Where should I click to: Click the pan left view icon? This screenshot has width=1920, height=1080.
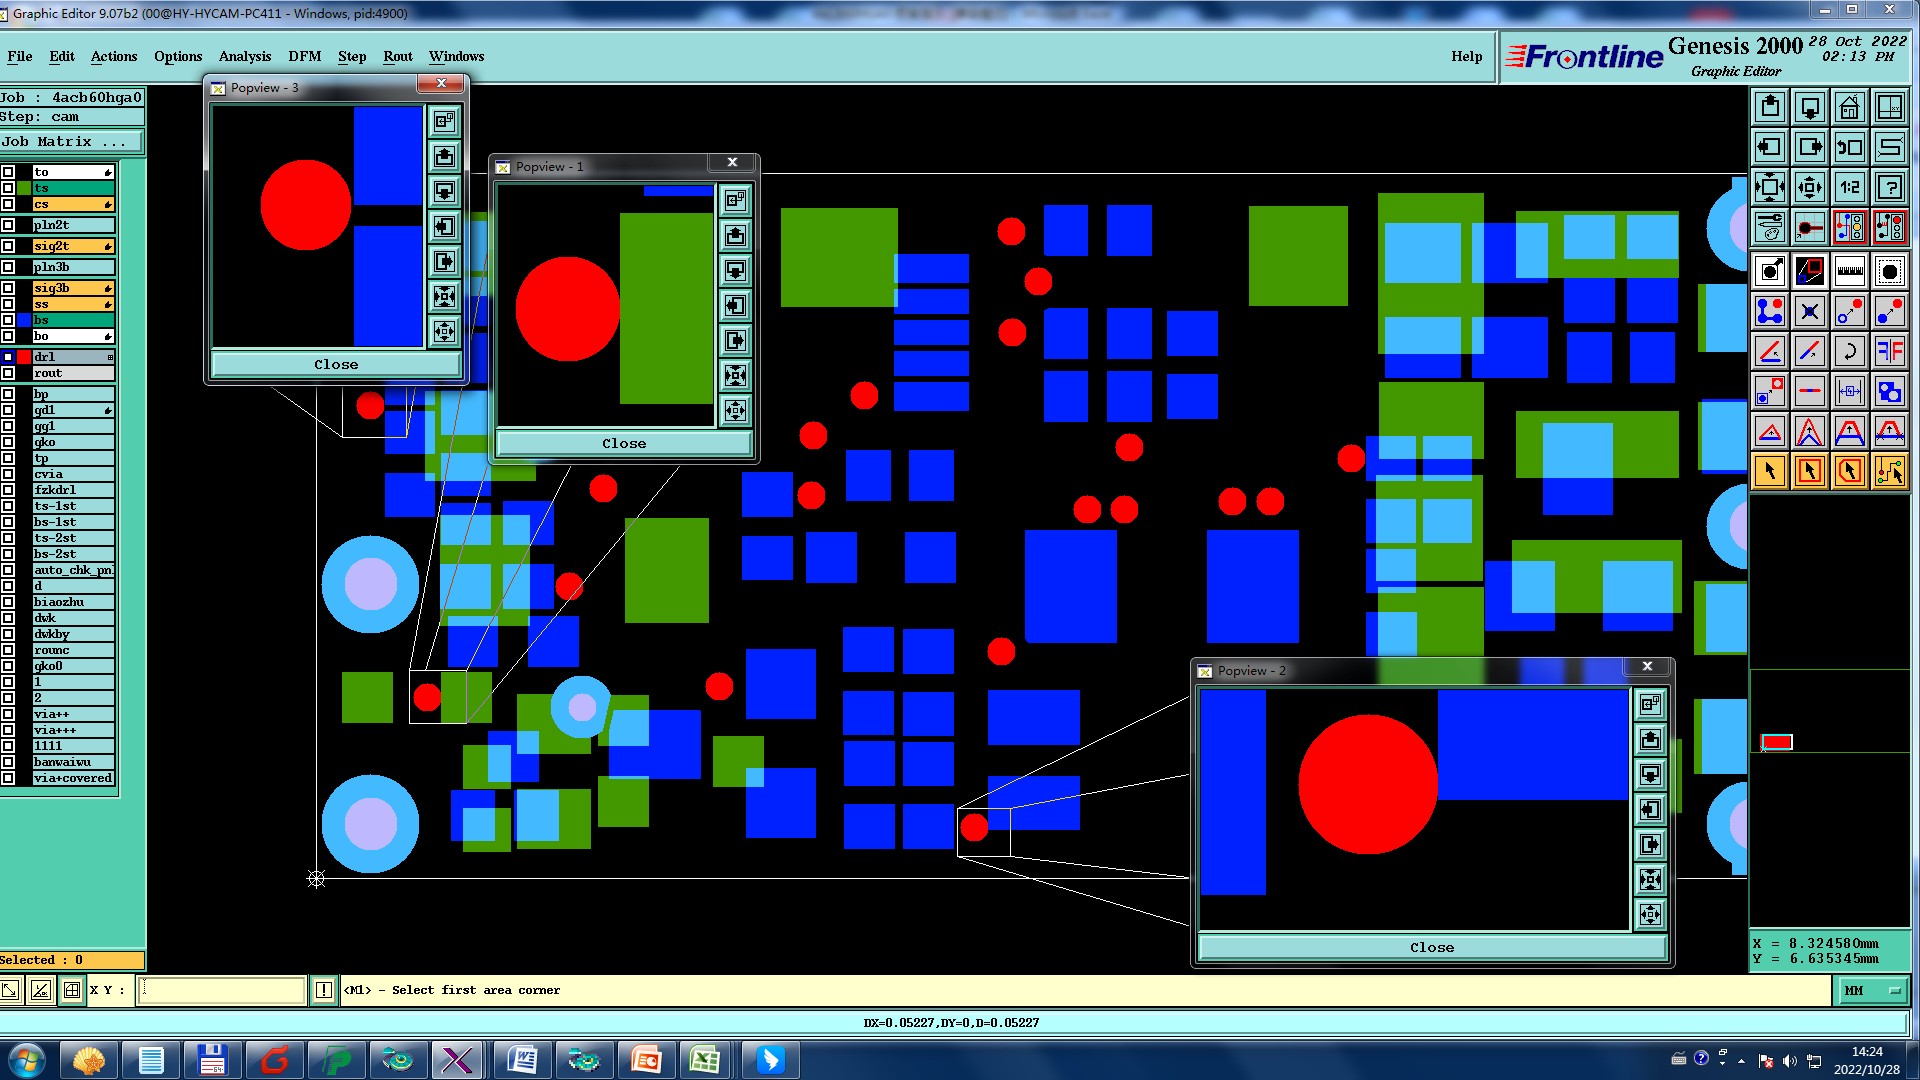click(1769, 147)
